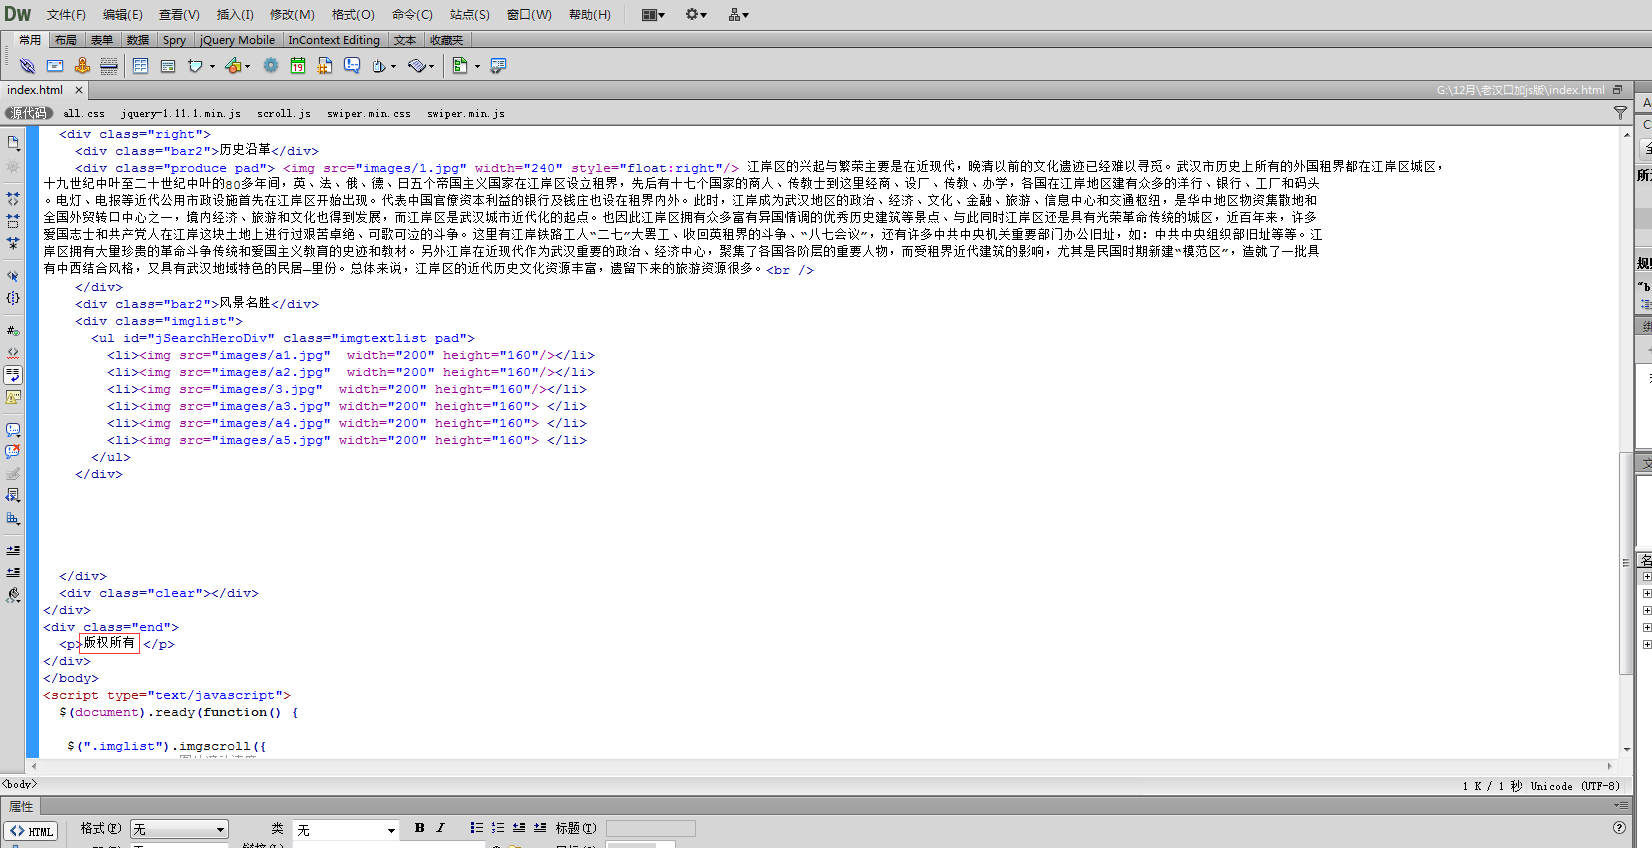
Task: Click the Hyperlink insert icon
Action: (27, 66)
